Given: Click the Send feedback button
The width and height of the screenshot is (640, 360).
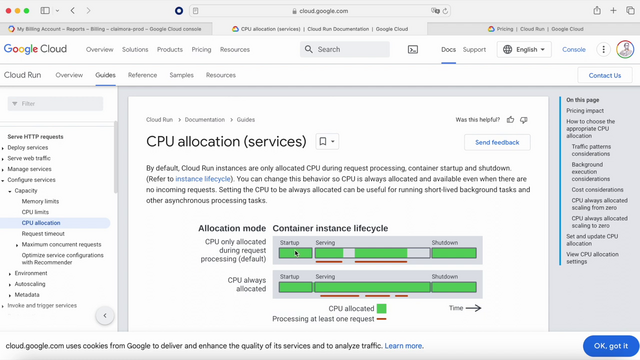Looking at the screenshot, I should click(497, 142).
